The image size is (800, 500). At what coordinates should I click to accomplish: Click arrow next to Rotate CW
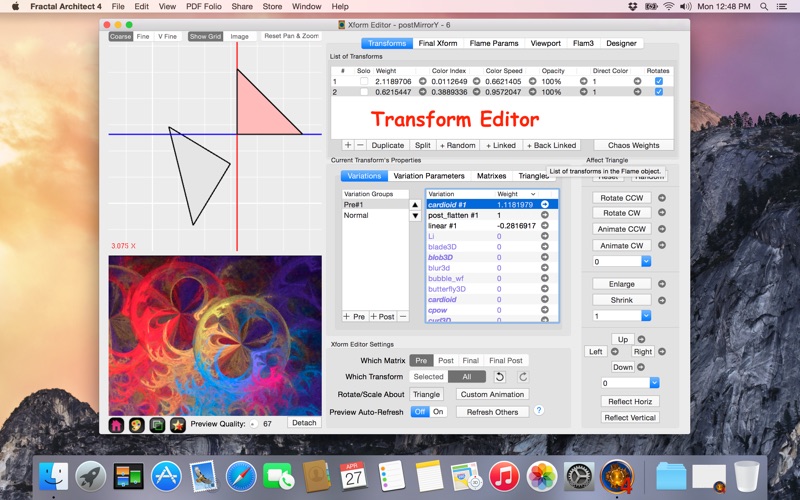[662, 213]
